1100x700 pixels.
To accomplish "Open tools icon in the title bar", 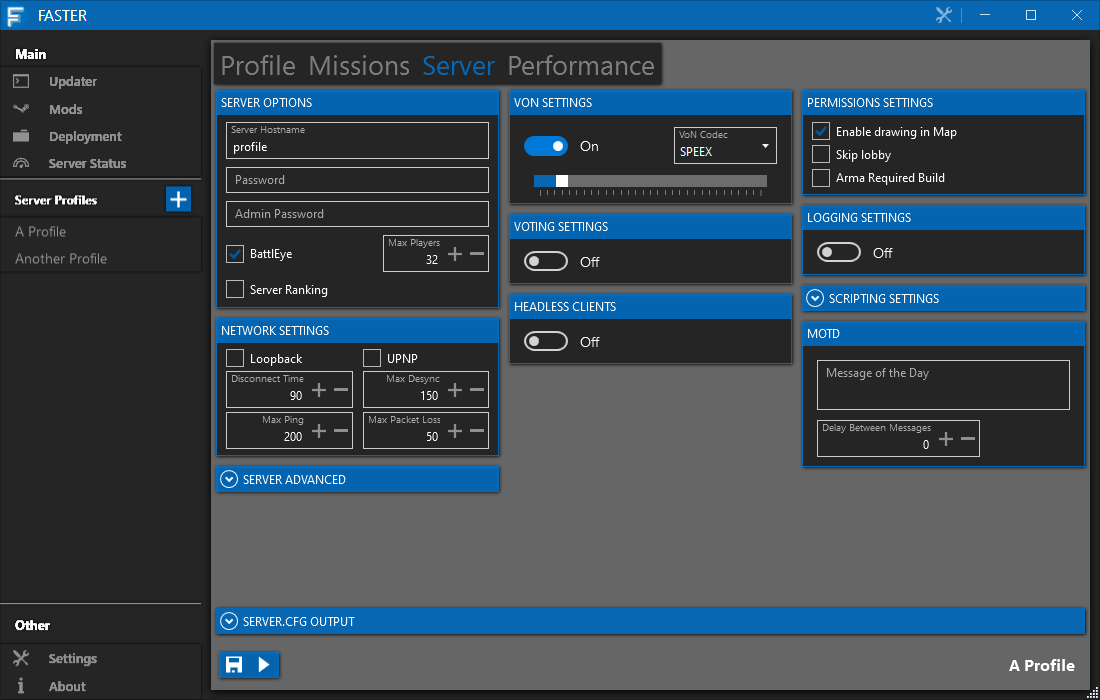I will pos(944,15).
